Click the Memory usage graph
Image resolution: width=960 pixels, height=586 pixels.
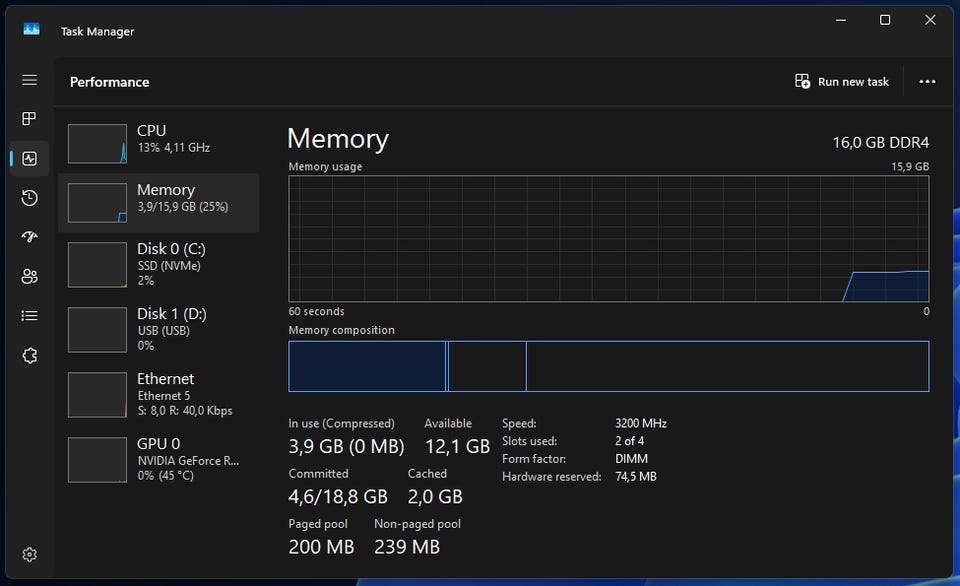coord(609,239)
